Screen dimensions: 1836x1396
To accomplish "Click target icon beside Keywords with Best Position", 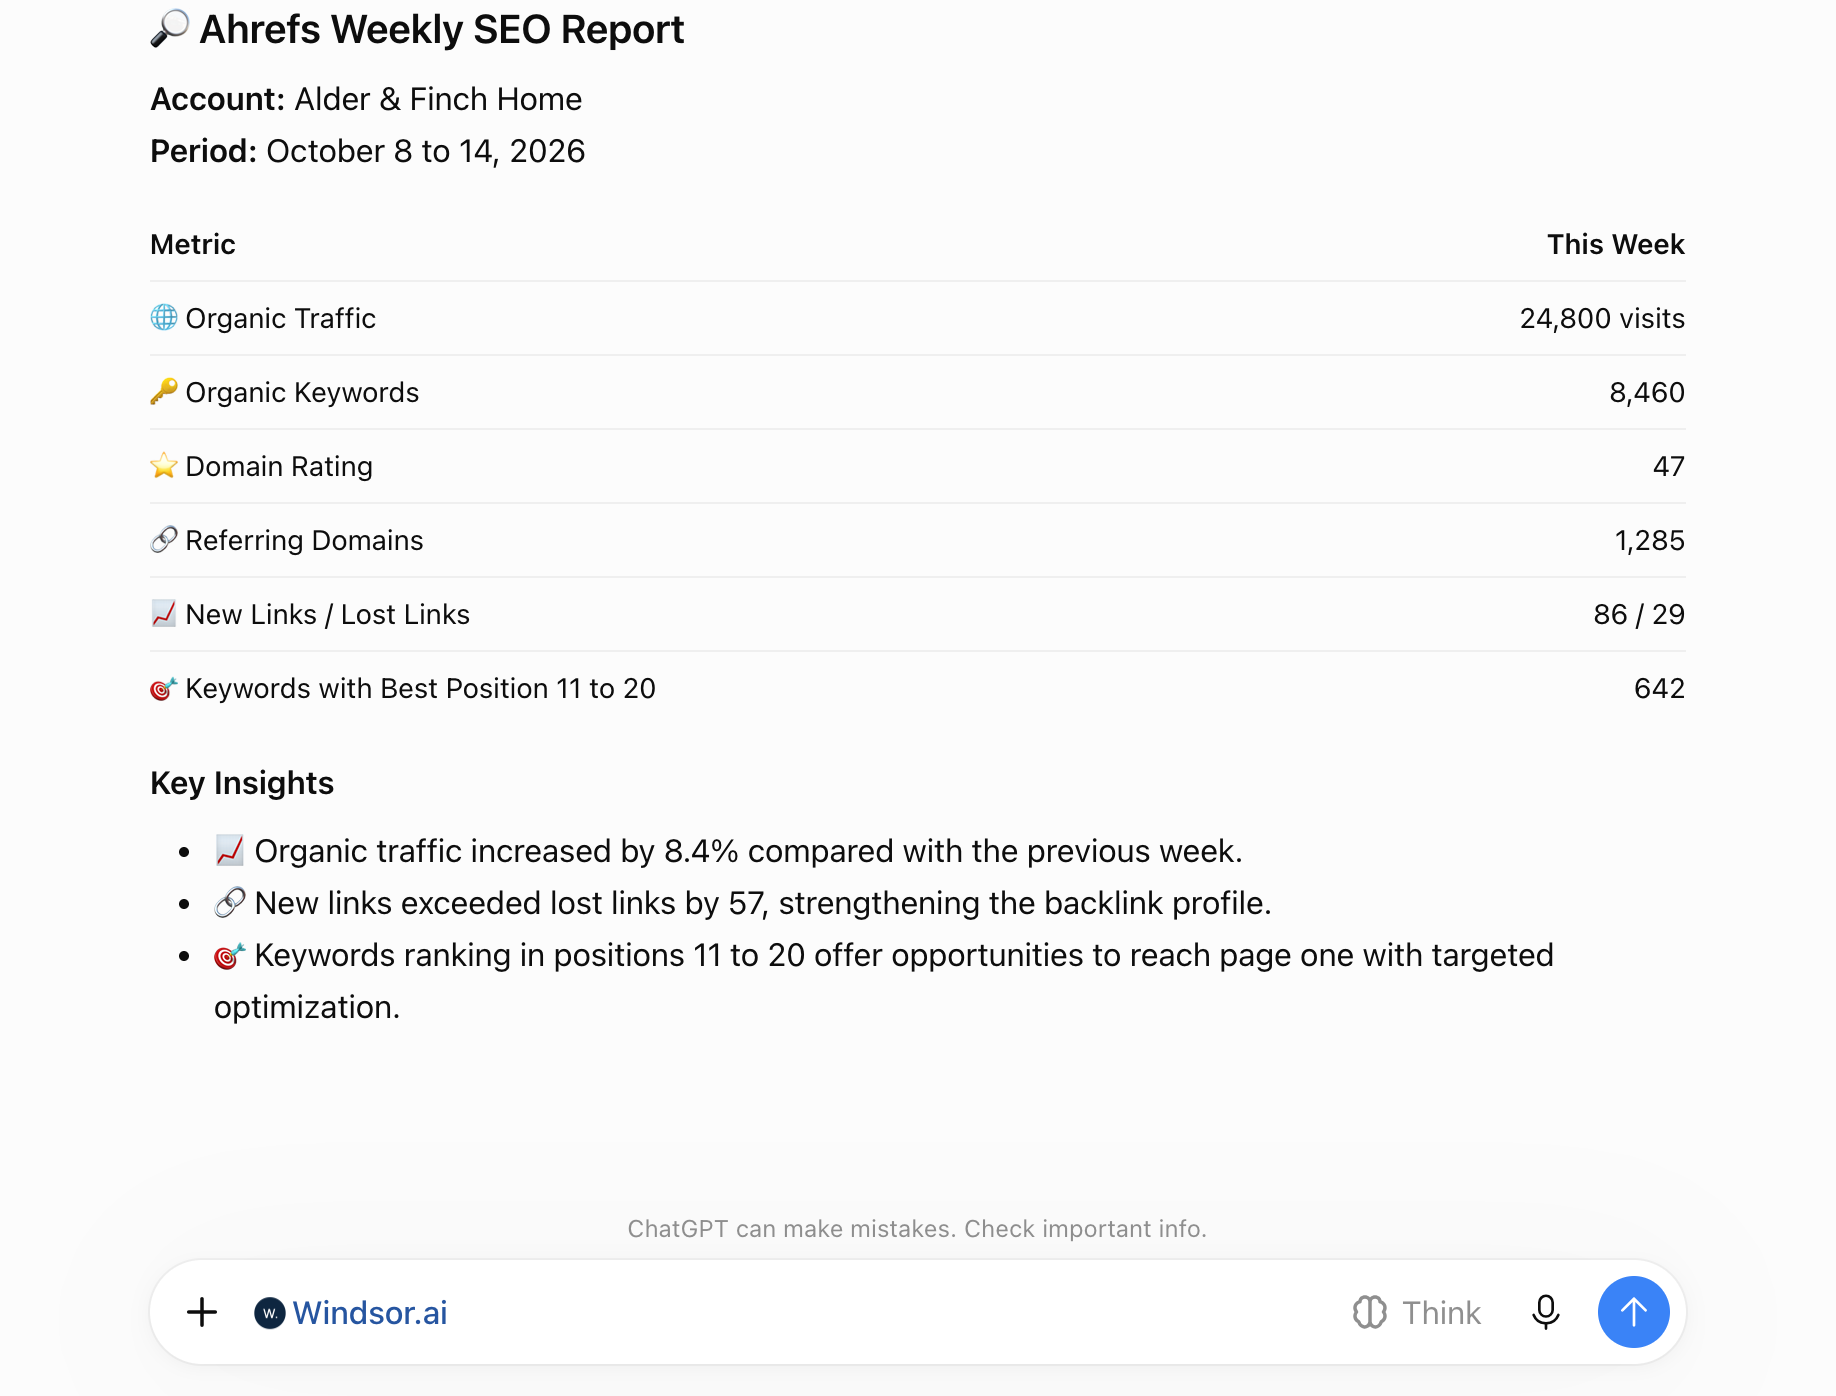I will (164, 688).
